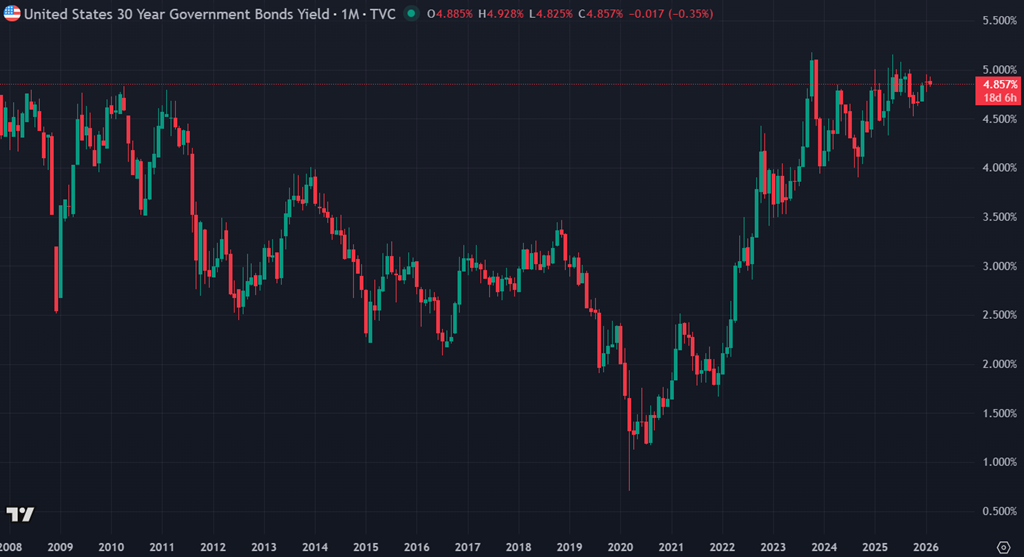Click the 2009 label on time axis
Image resolution: width=1024 pixels, height=557 pixels.
point(59,548)
